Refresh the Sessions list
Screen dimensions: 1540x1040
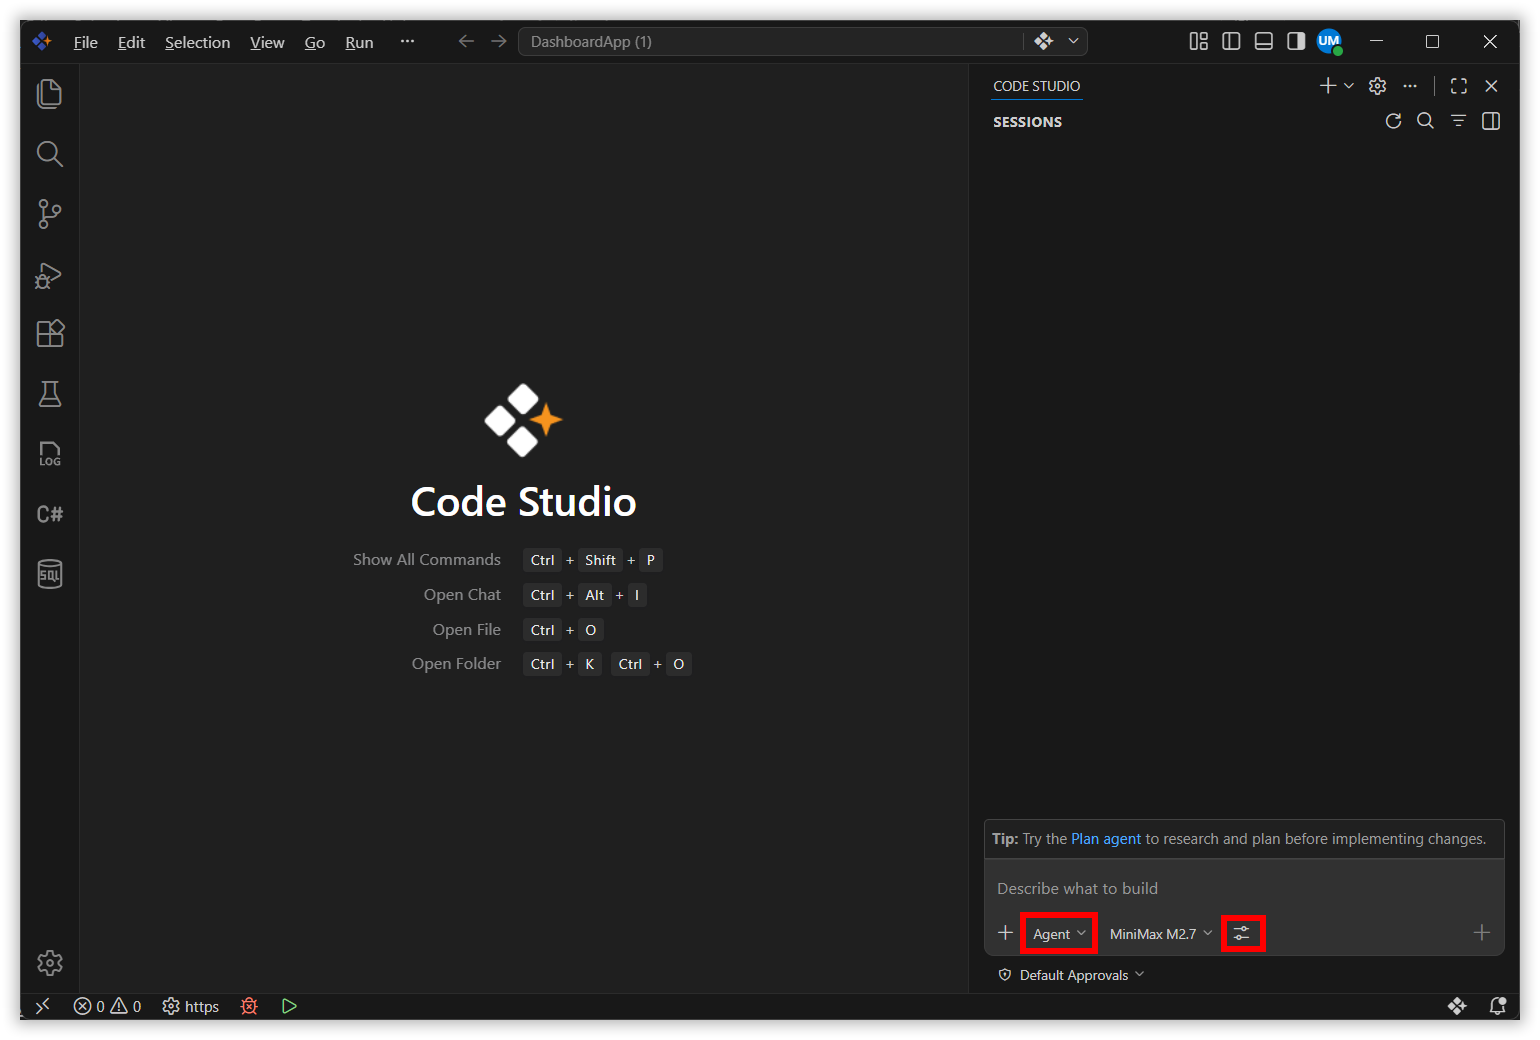tap(1393, 121)
